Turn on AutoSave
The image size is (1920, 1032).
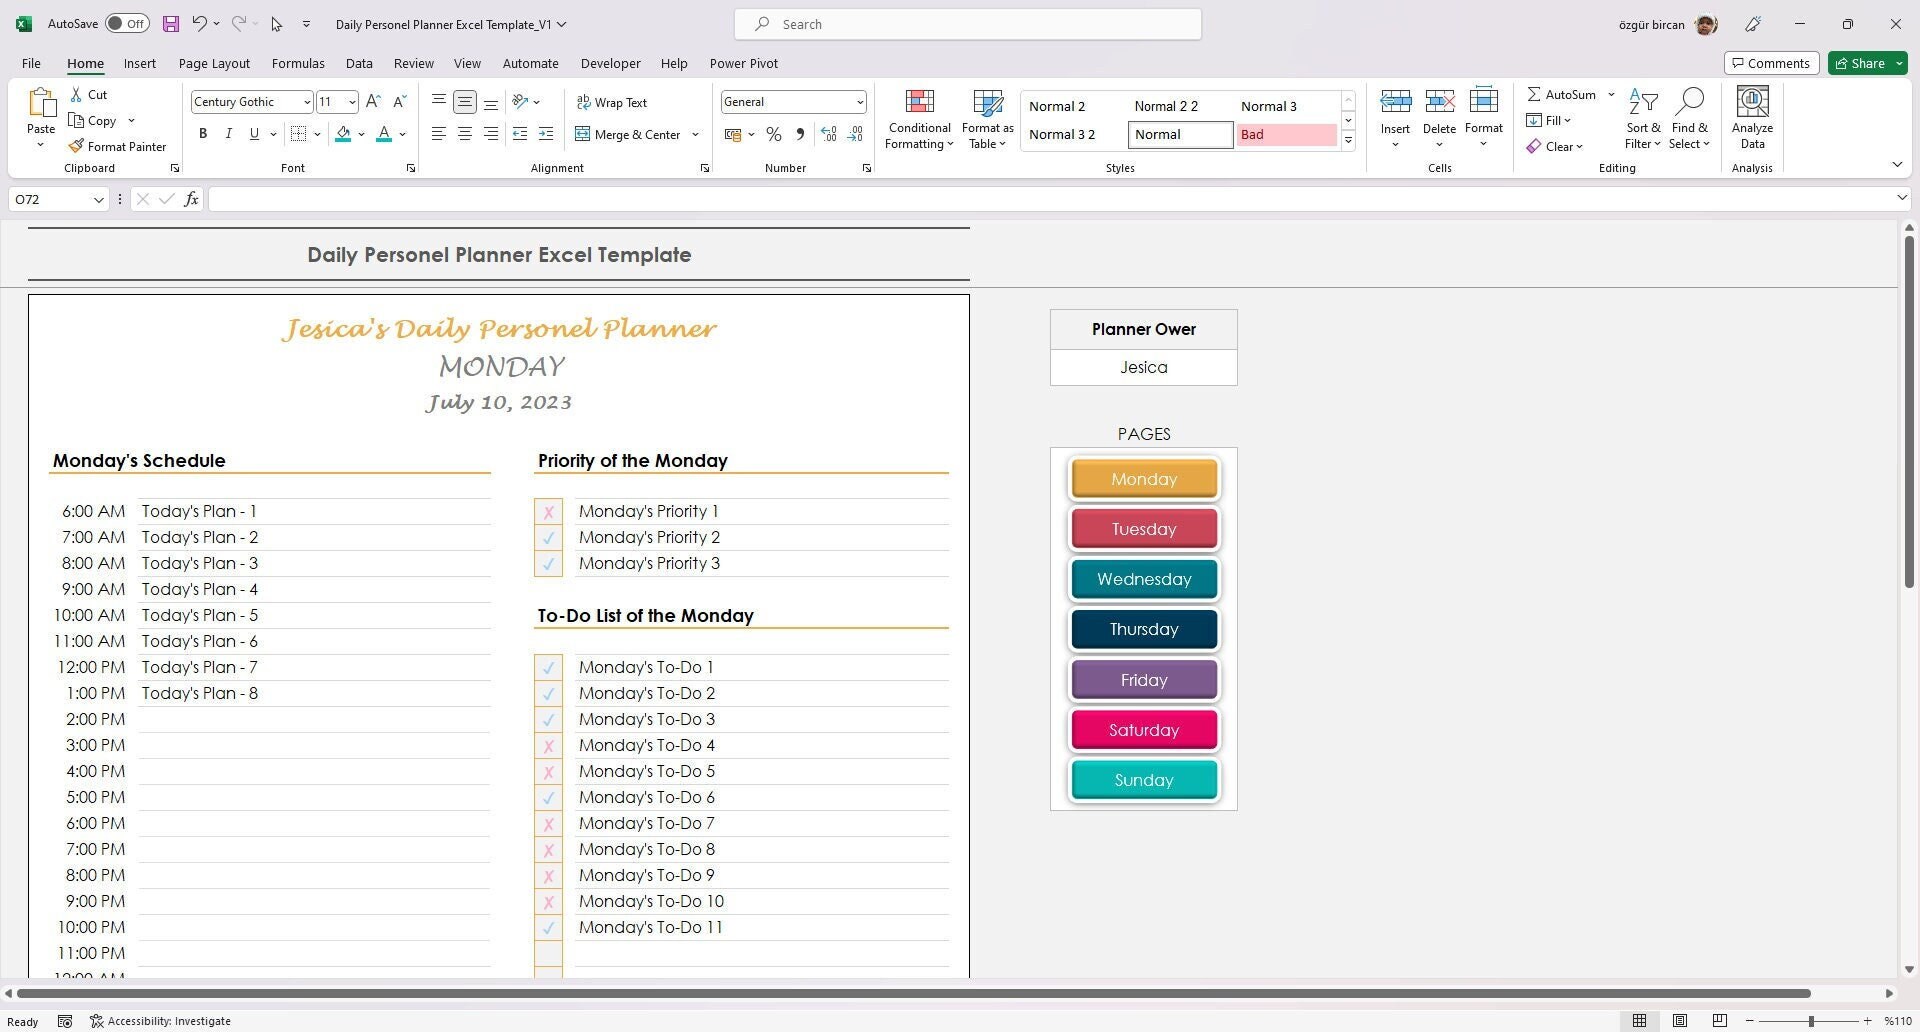tap(125, 22)
